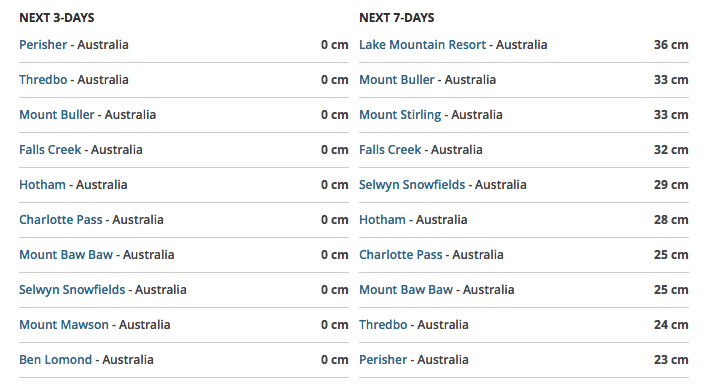Open Selwyn Snowfields in the 3-day column
The width and height of the screenshot is (714, 386).
(72, 290)
